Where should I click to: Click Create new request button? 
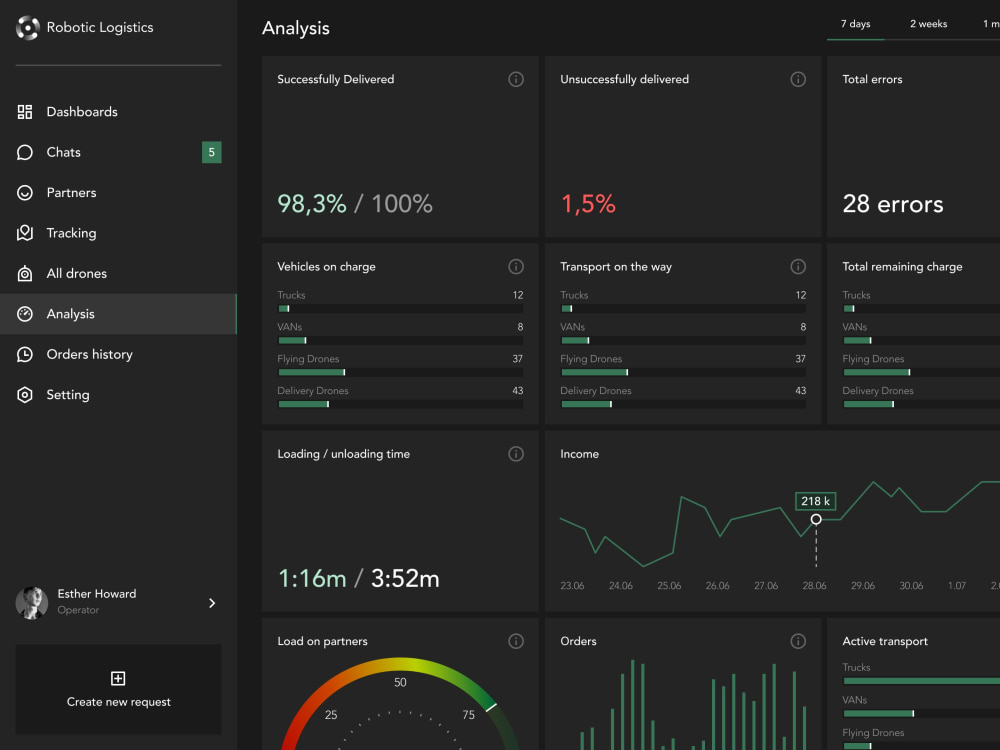[119, 689]
